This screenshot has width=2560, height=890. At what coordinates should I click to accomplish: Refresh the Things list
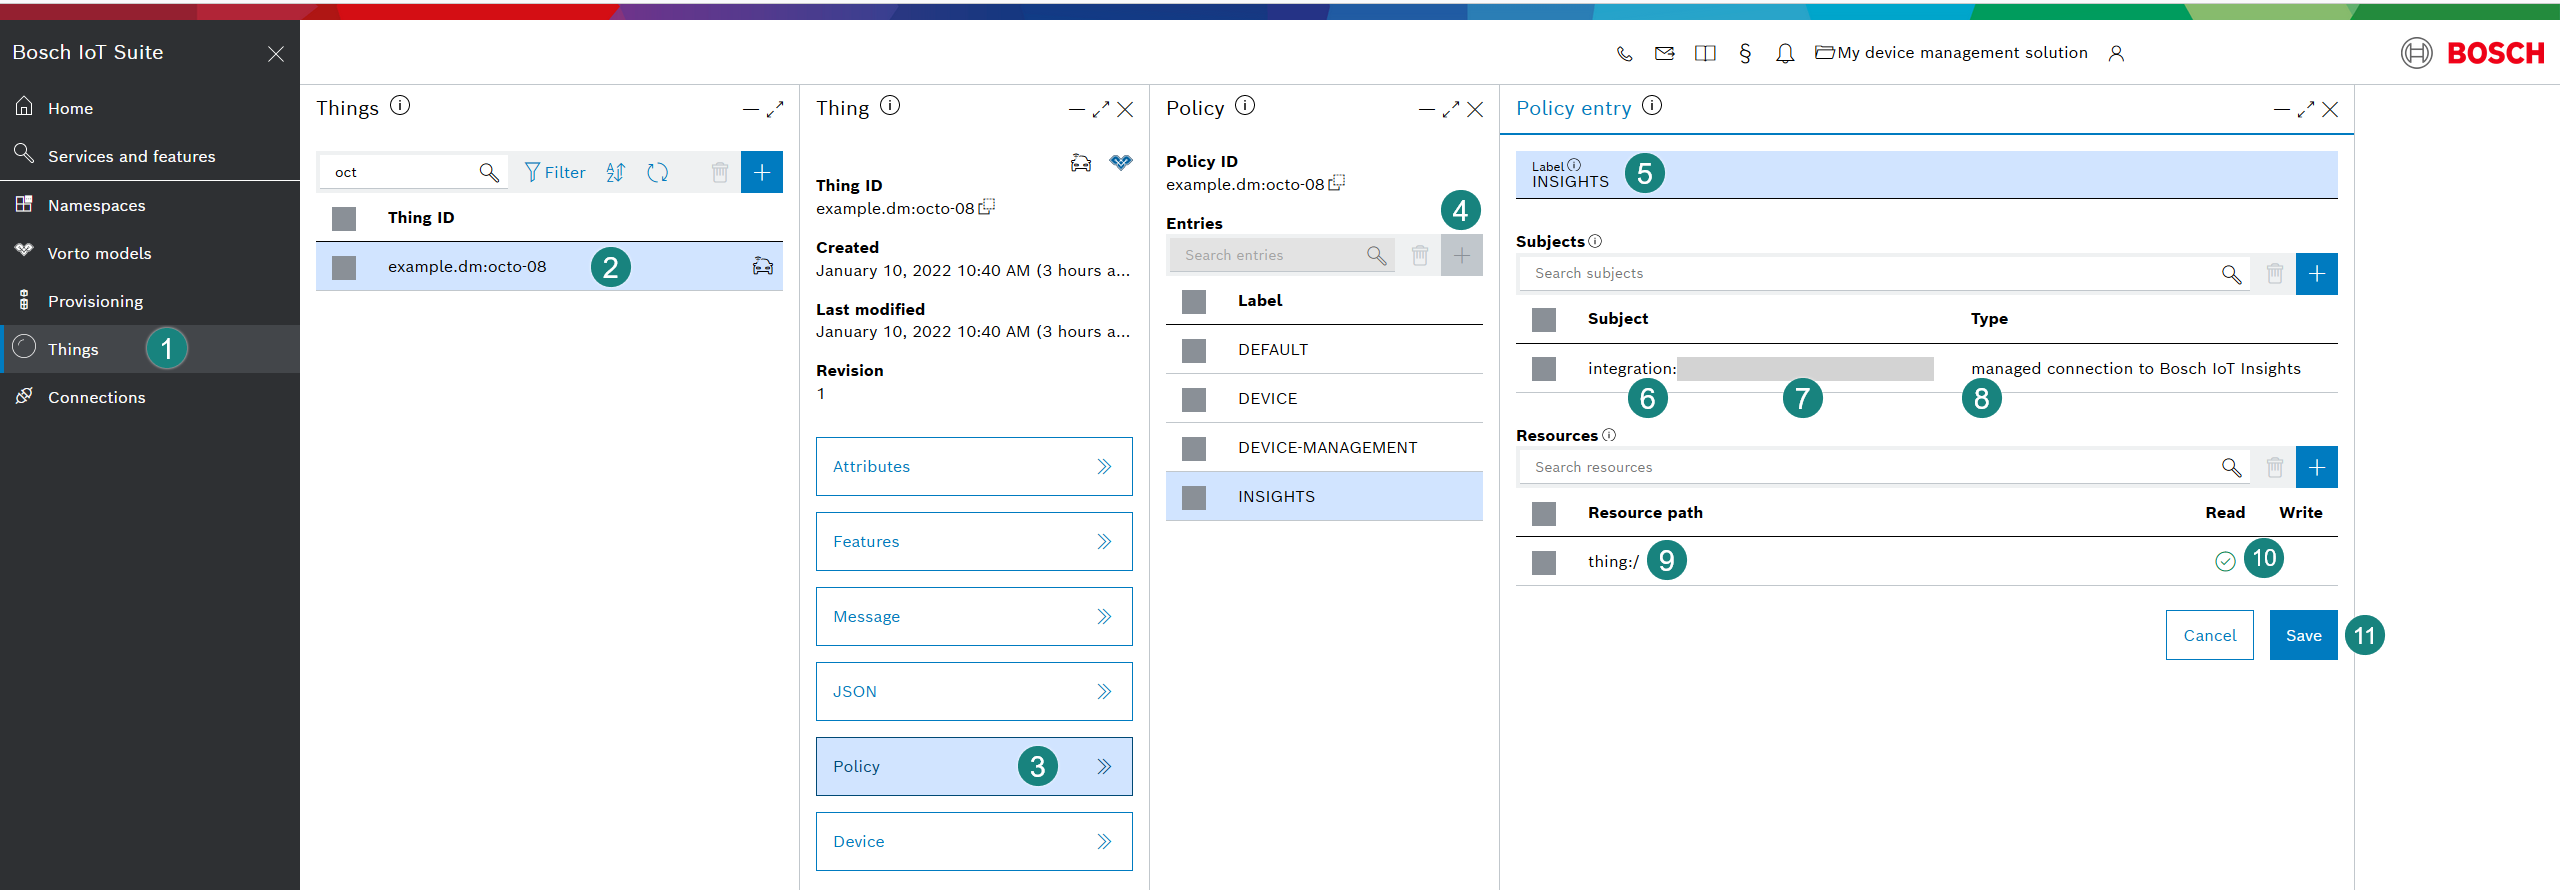[x=657, y=172]
